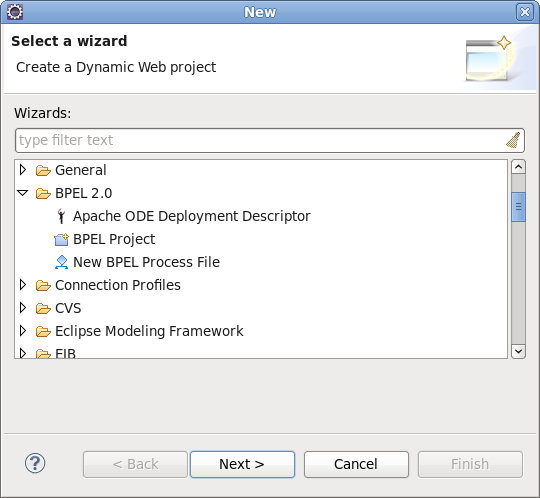Screen dimensions: 540x498
Task: Collapse the BPEL 2.0 category
Action: pos(23,193)
